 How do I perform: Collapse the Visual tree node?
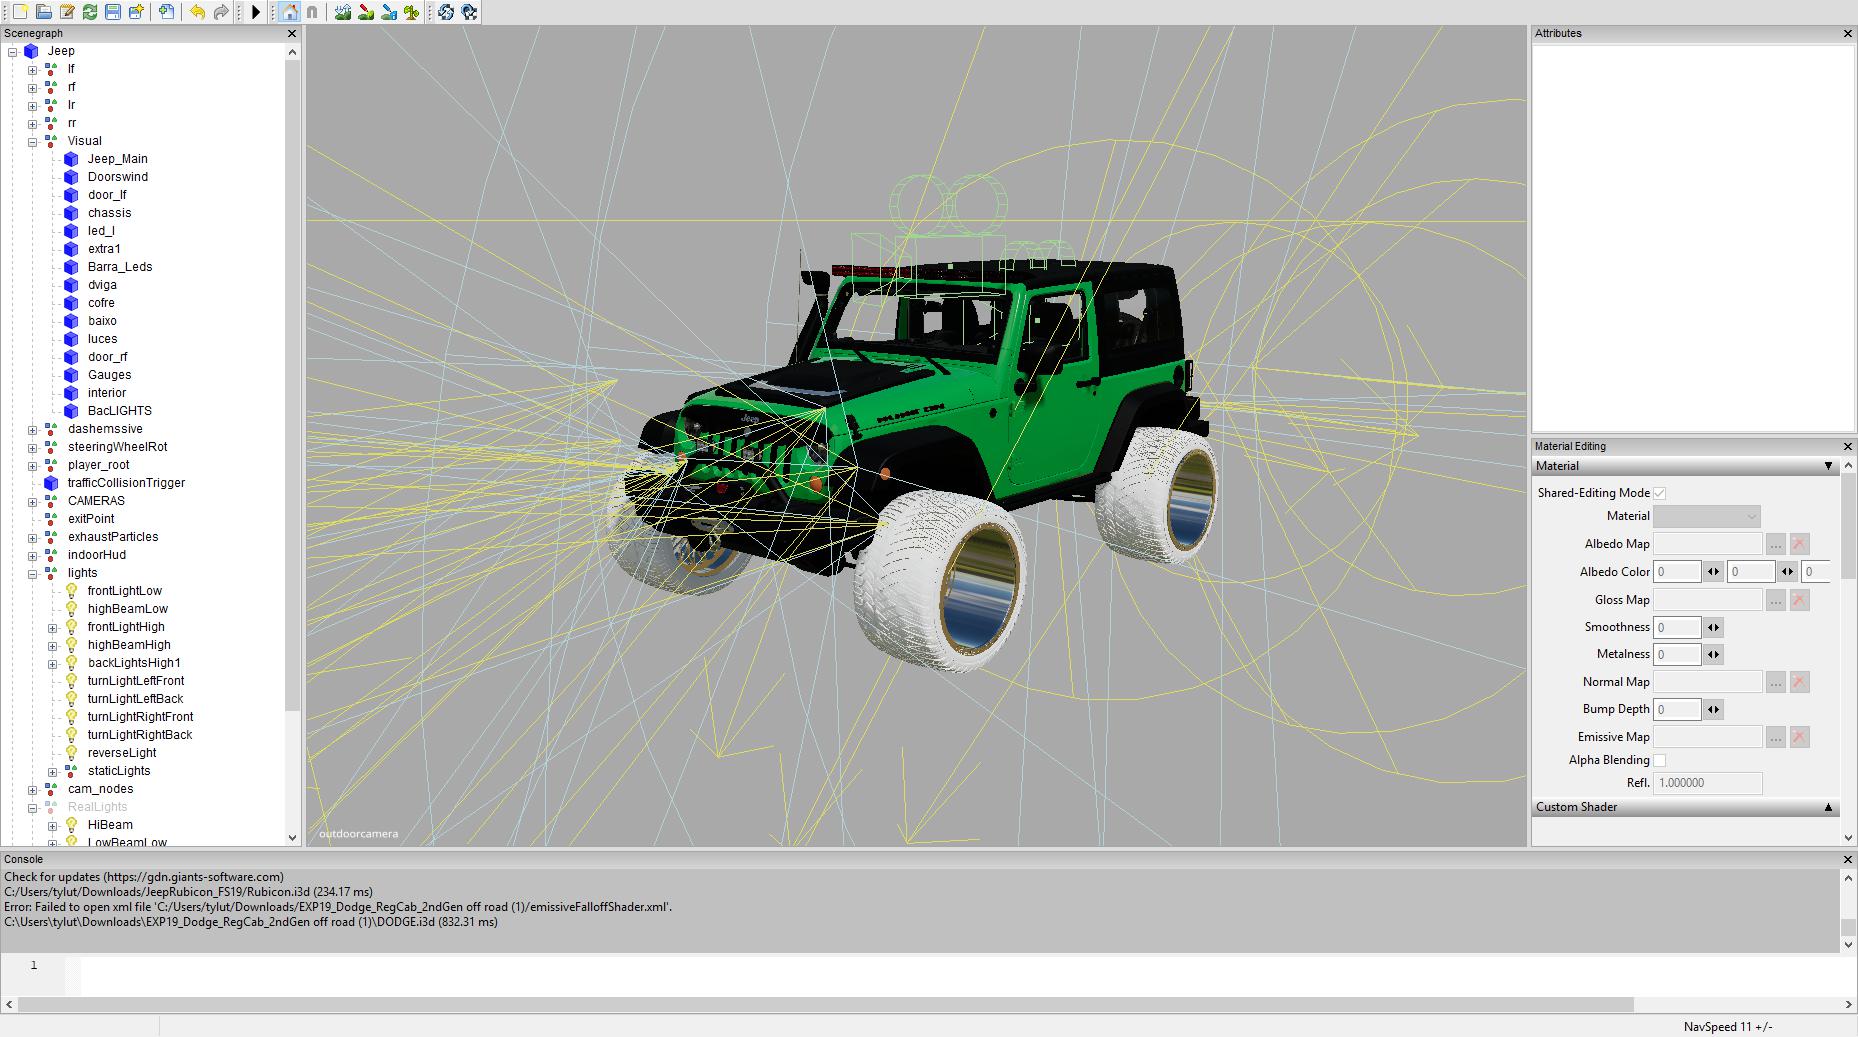32,141
